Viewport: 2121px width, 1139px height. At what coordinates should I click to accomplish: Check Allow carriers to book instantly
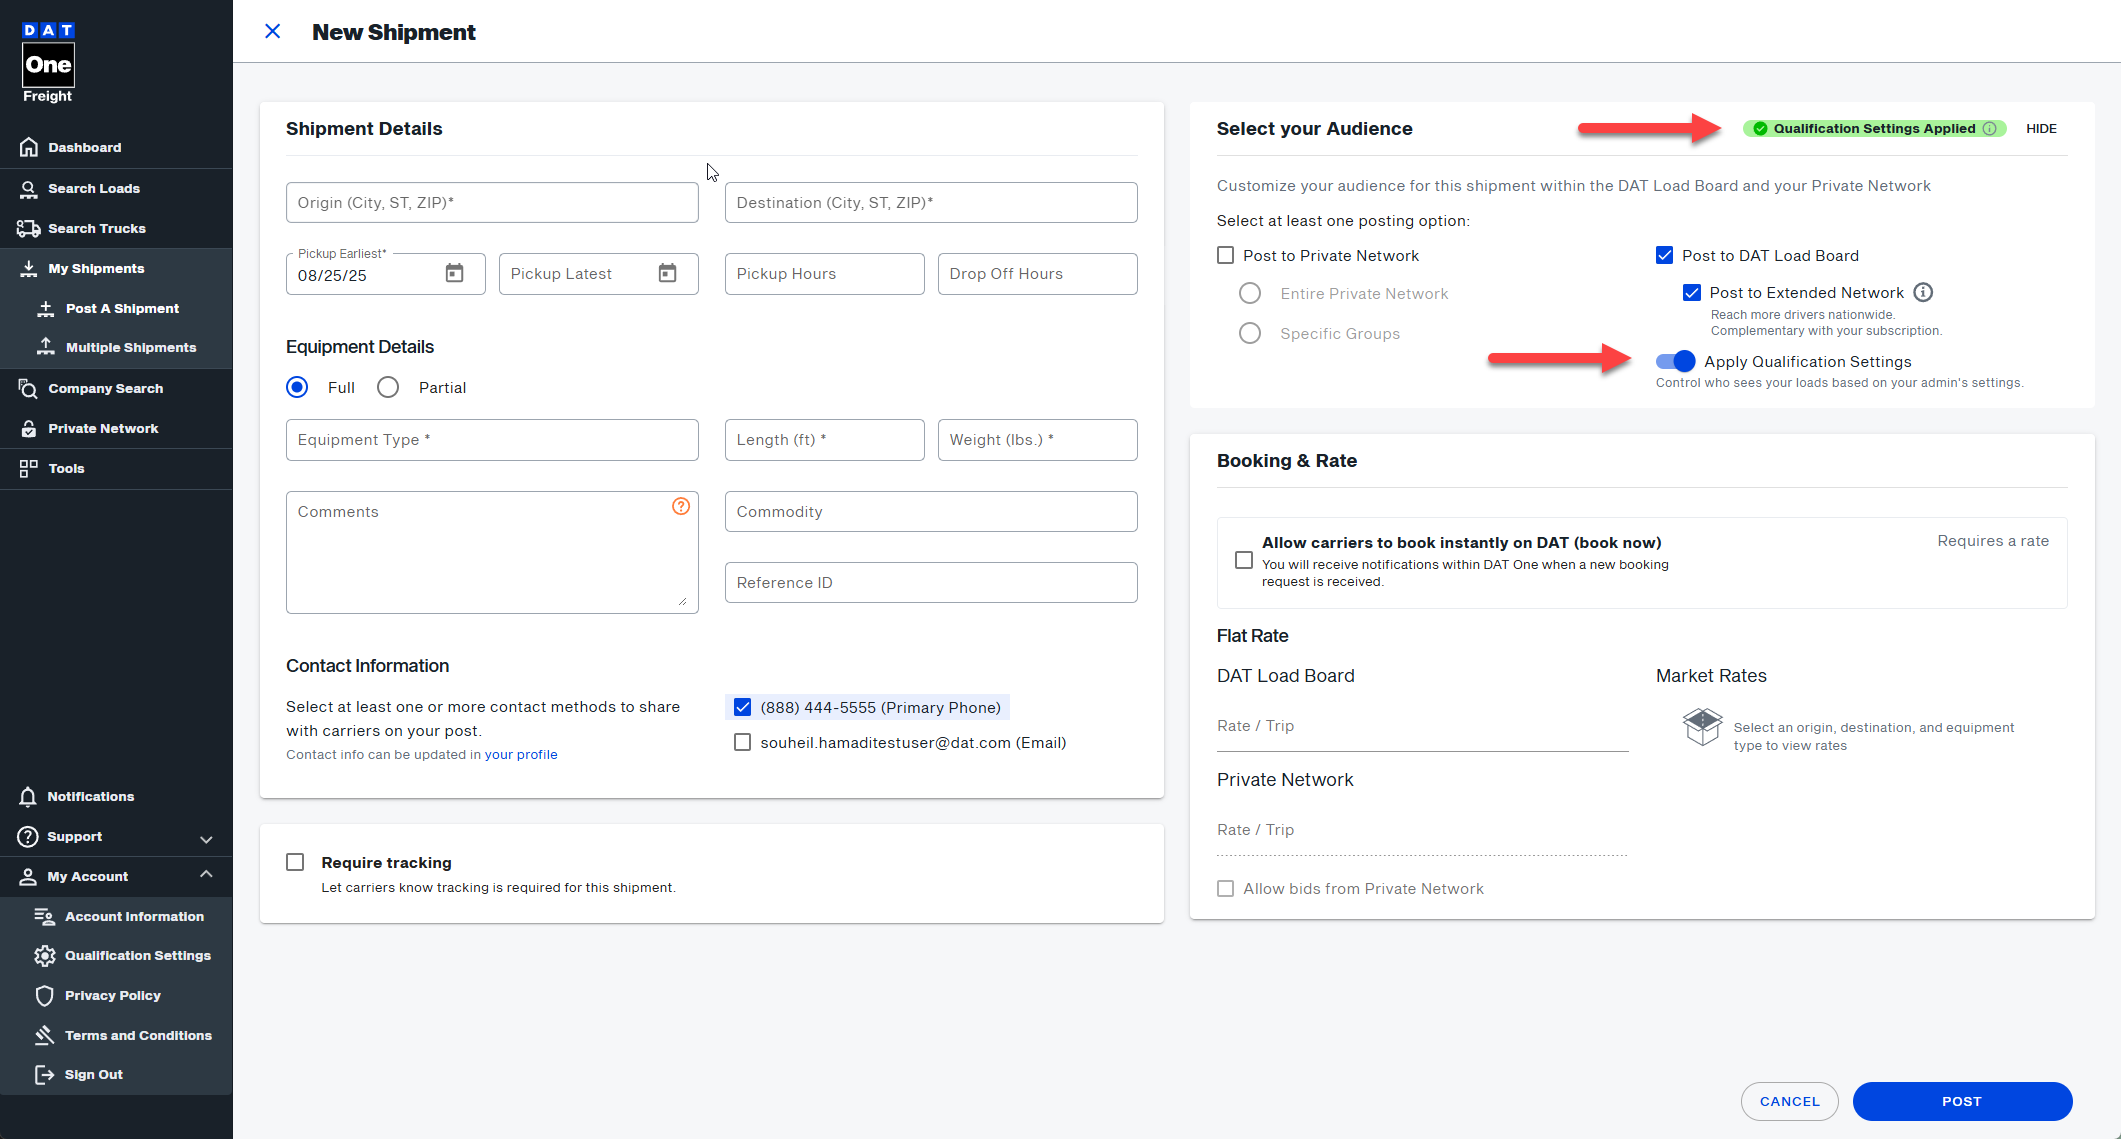1244,560
